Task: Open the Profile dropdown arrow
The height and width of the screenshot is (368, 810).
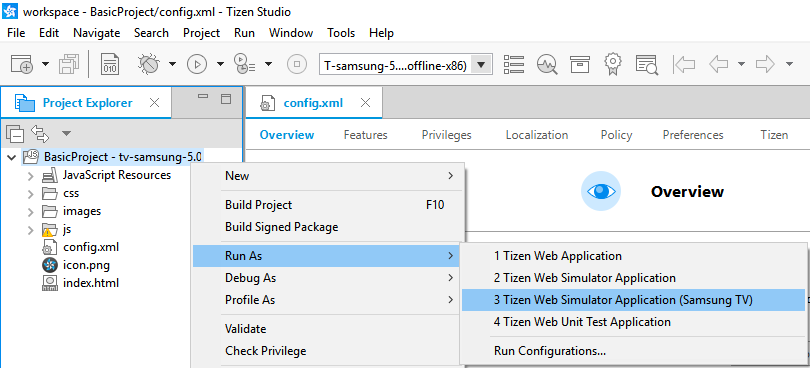Action: coord(269,64)
